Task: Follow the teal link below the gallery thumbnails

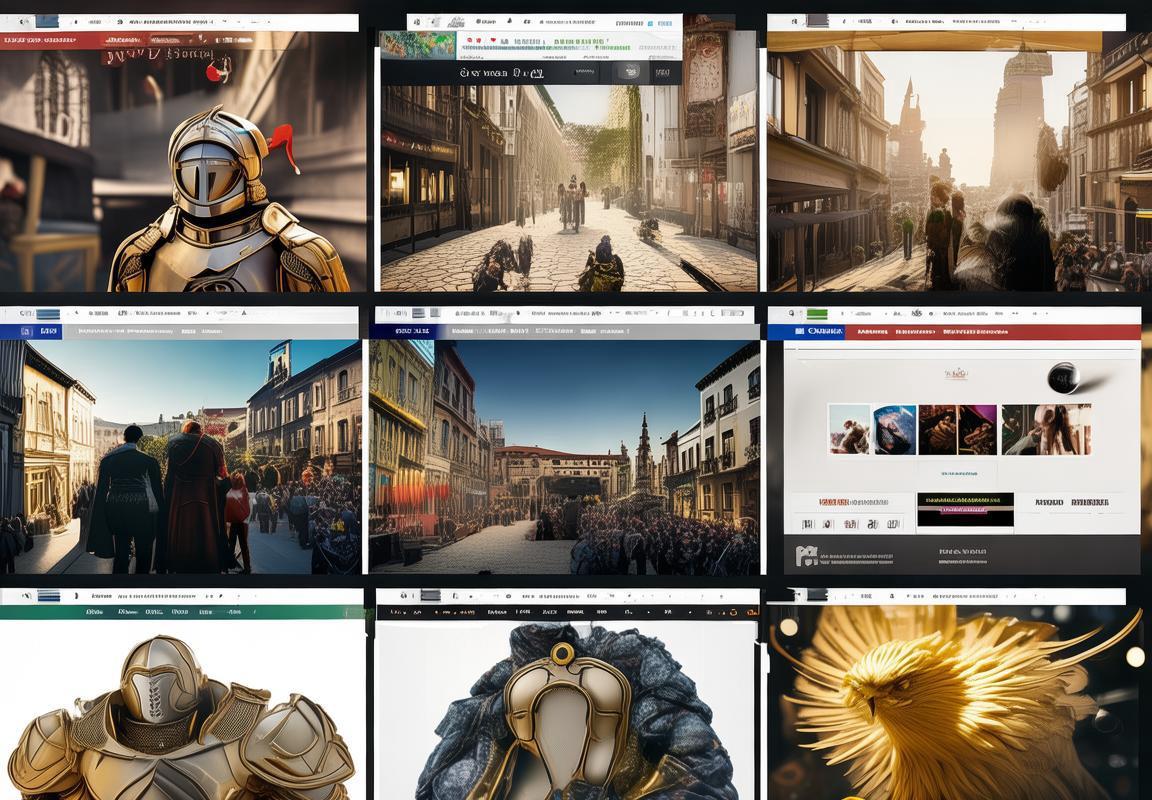Action: click(959, 473)
